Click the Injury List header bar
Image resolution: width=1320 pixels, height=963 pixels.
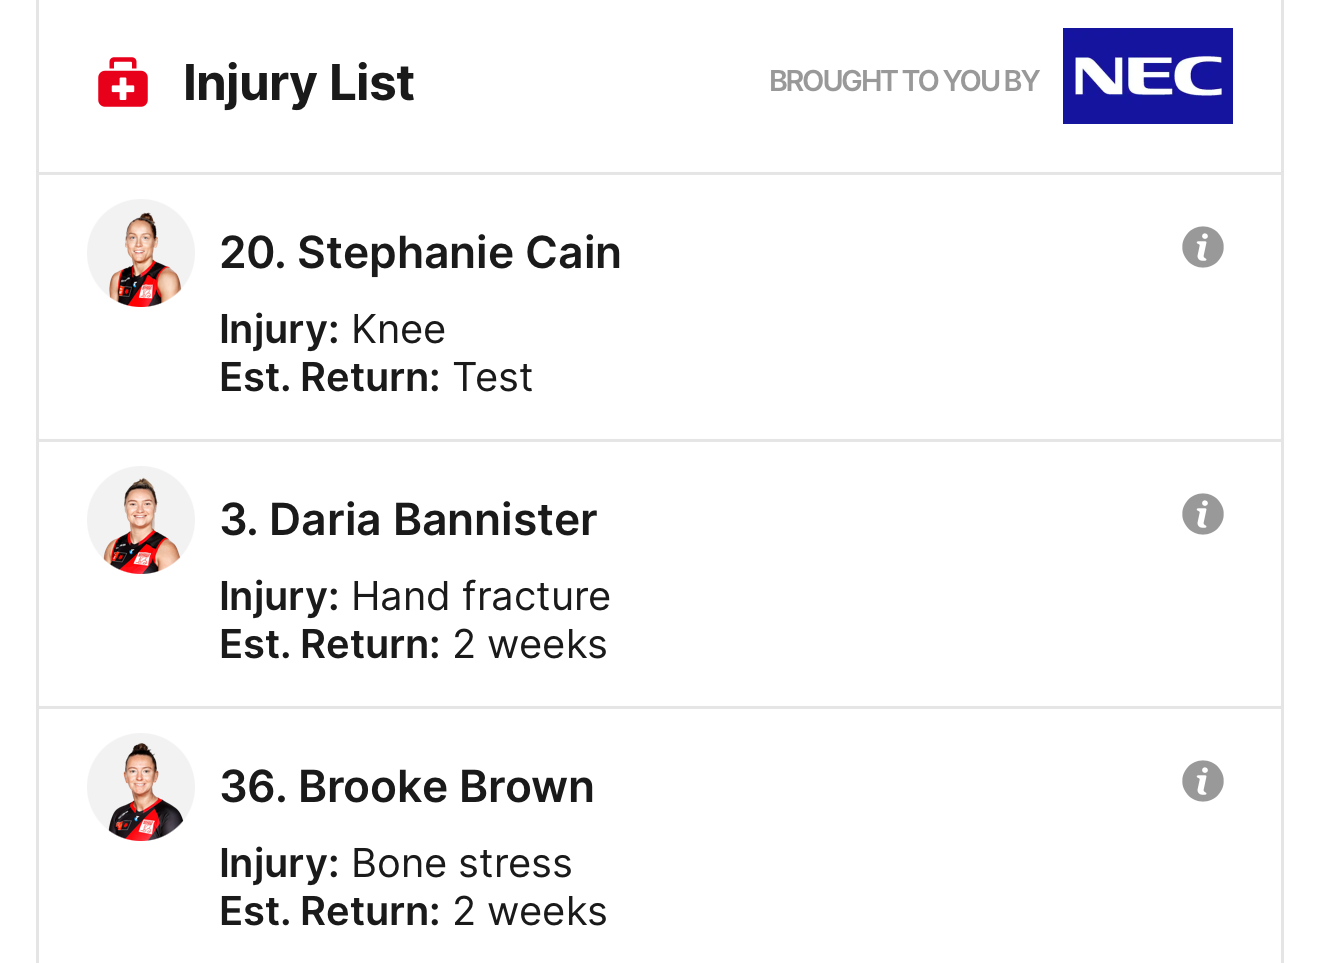pyautogui.click(x=600, y=140)
